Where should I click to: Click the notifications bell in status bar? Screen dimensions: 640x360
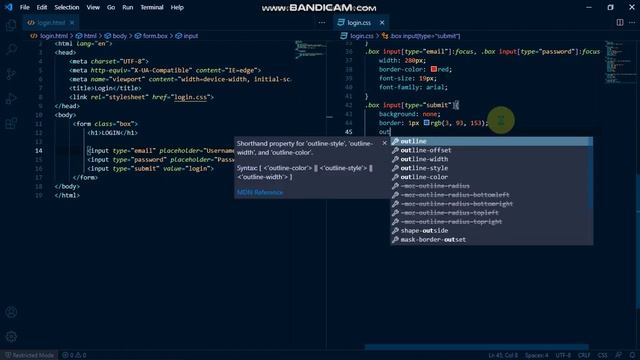click(x=632, y=355)
